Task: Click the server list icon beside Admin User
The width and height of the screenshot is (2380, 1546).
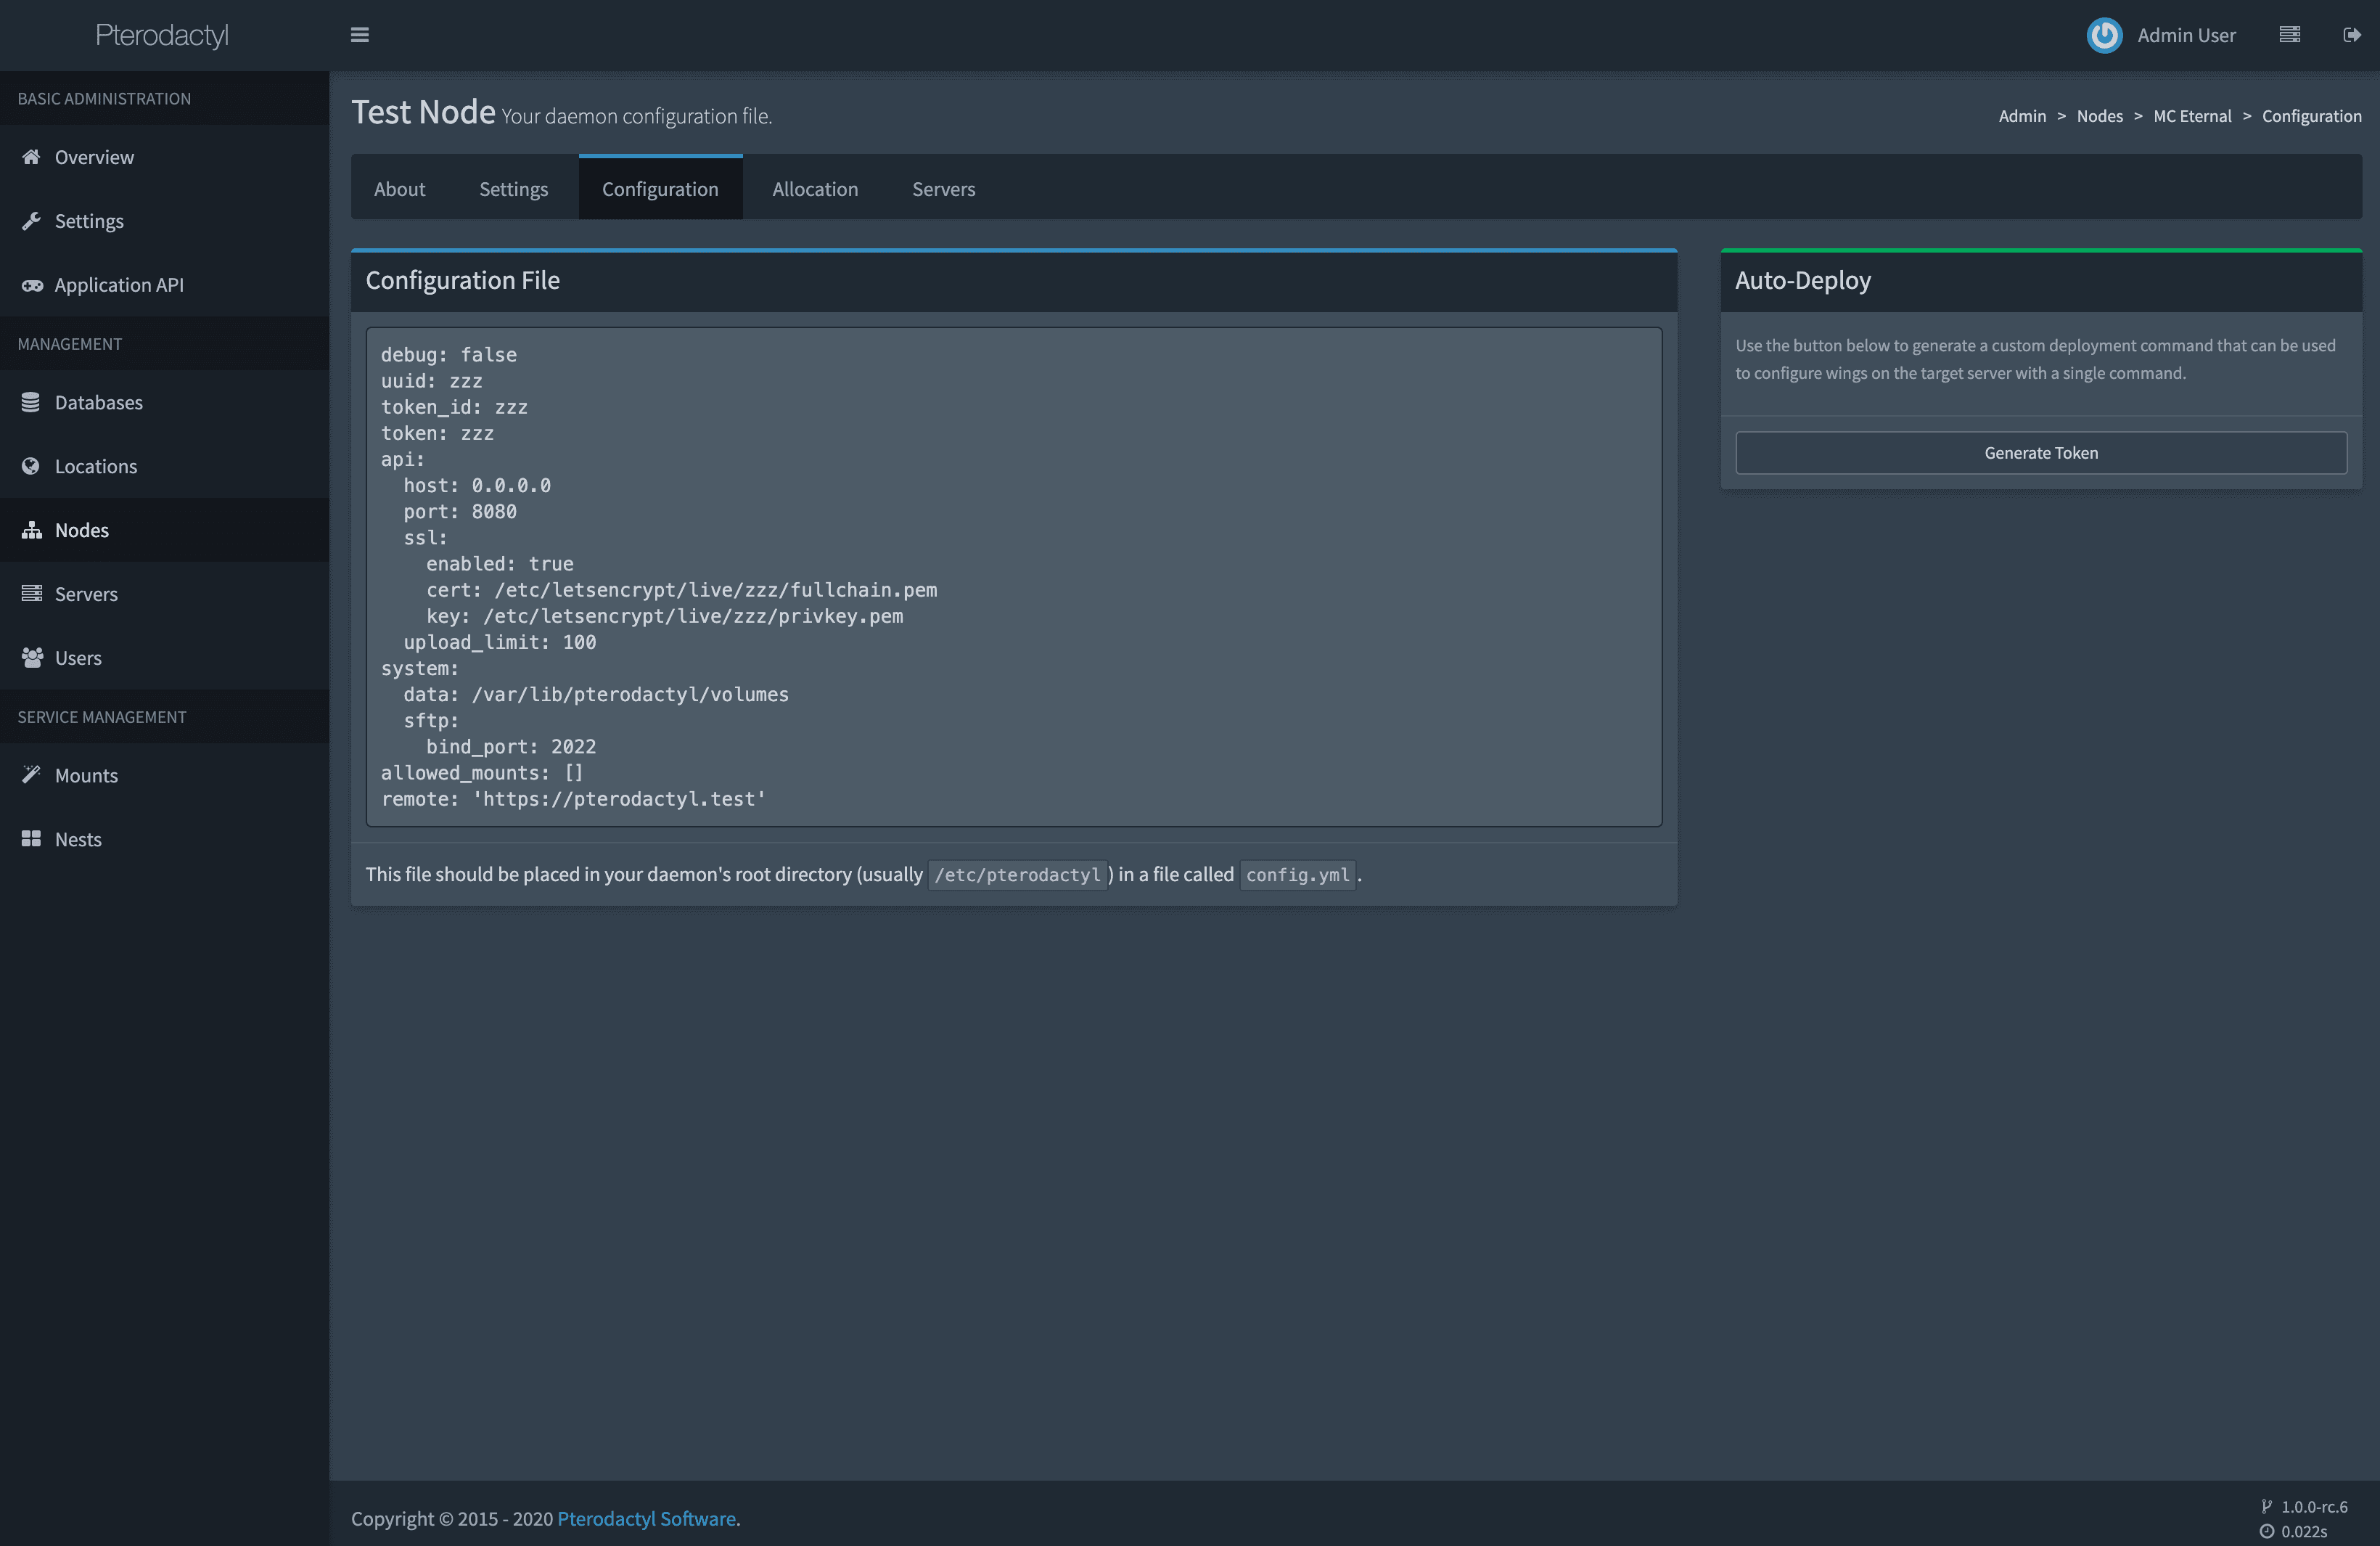Action: click(x=2289, y=35)
